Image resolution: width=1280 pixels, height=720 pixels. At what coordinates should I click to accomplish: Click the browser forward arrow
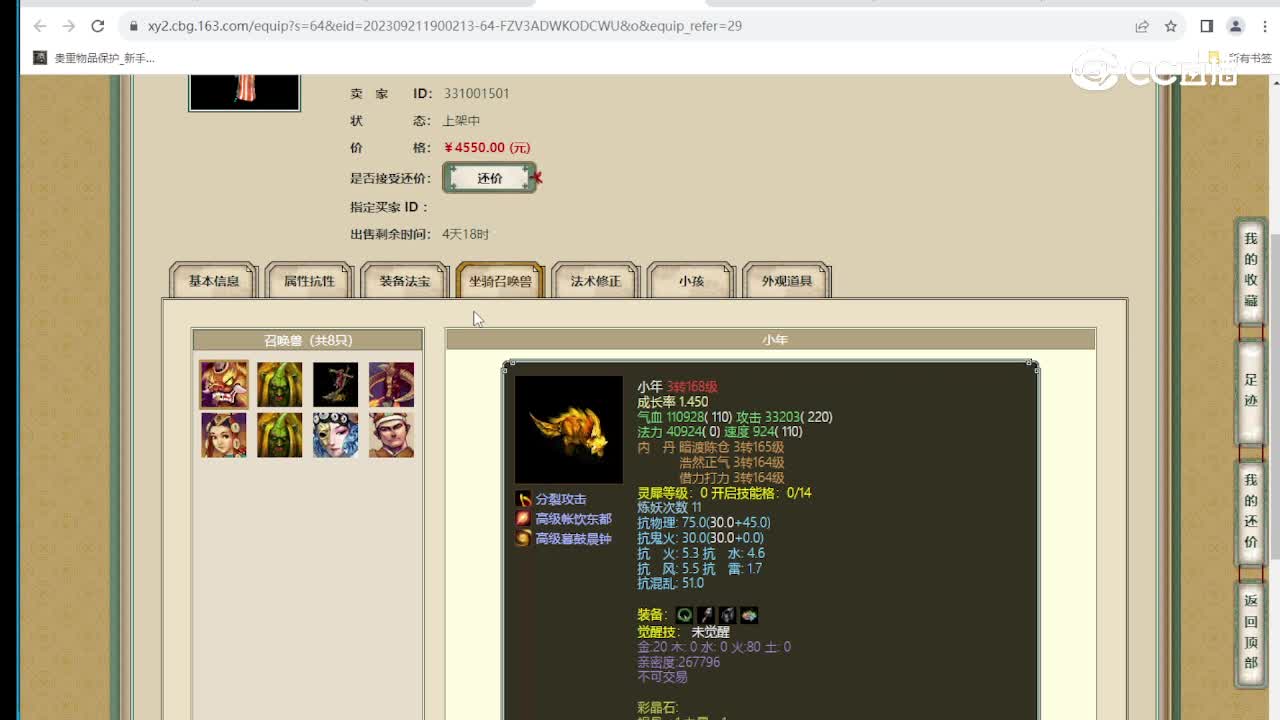[68, 26]
